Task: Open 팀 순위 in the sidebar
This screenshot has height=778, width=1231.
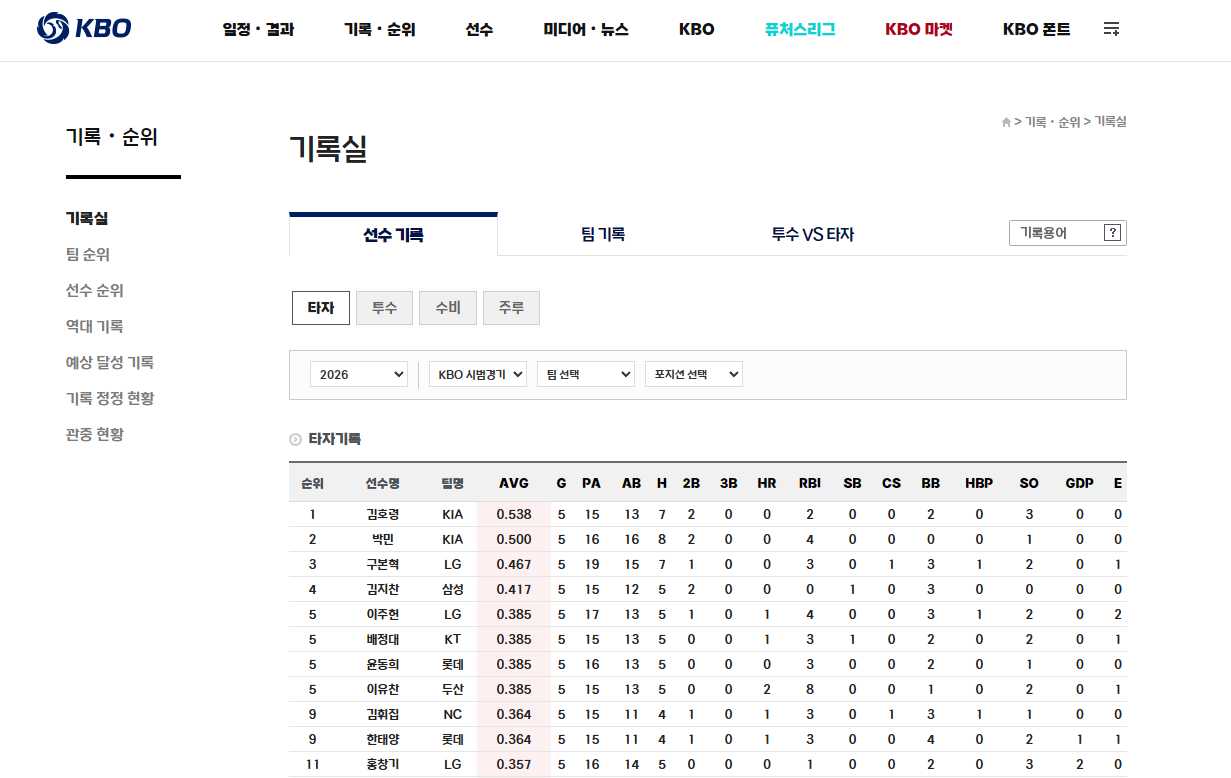Action: point(88,254)
